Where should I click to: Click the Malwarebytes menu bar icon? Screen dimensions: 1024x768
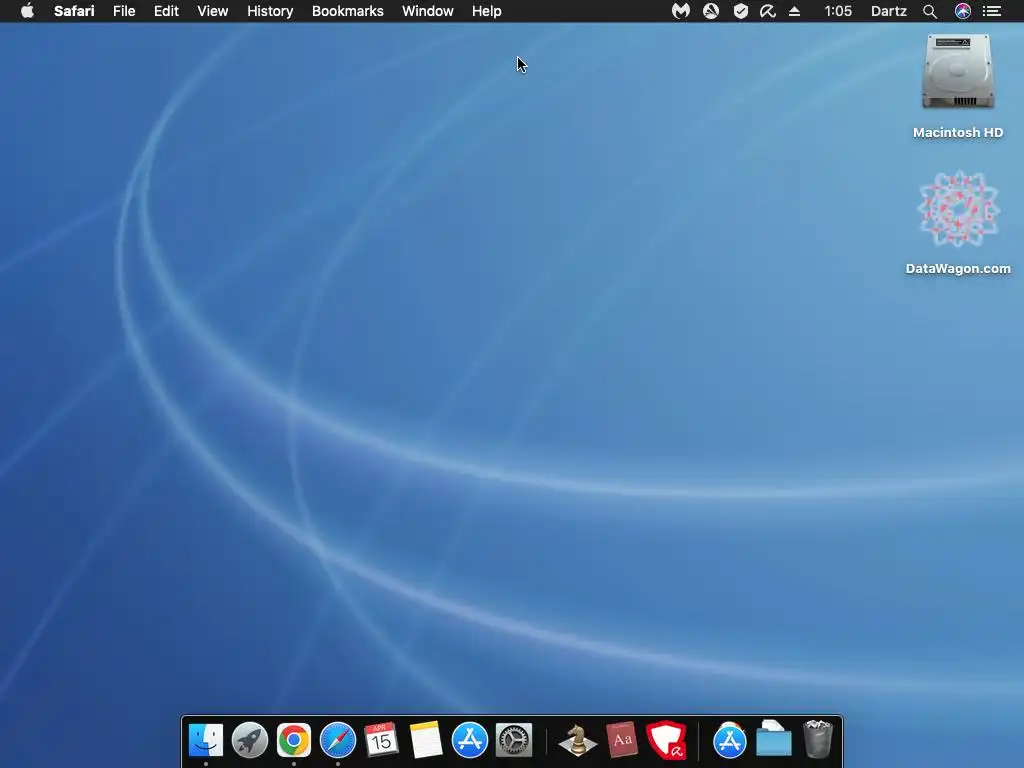pyautogui.click(x=681, y=11)
